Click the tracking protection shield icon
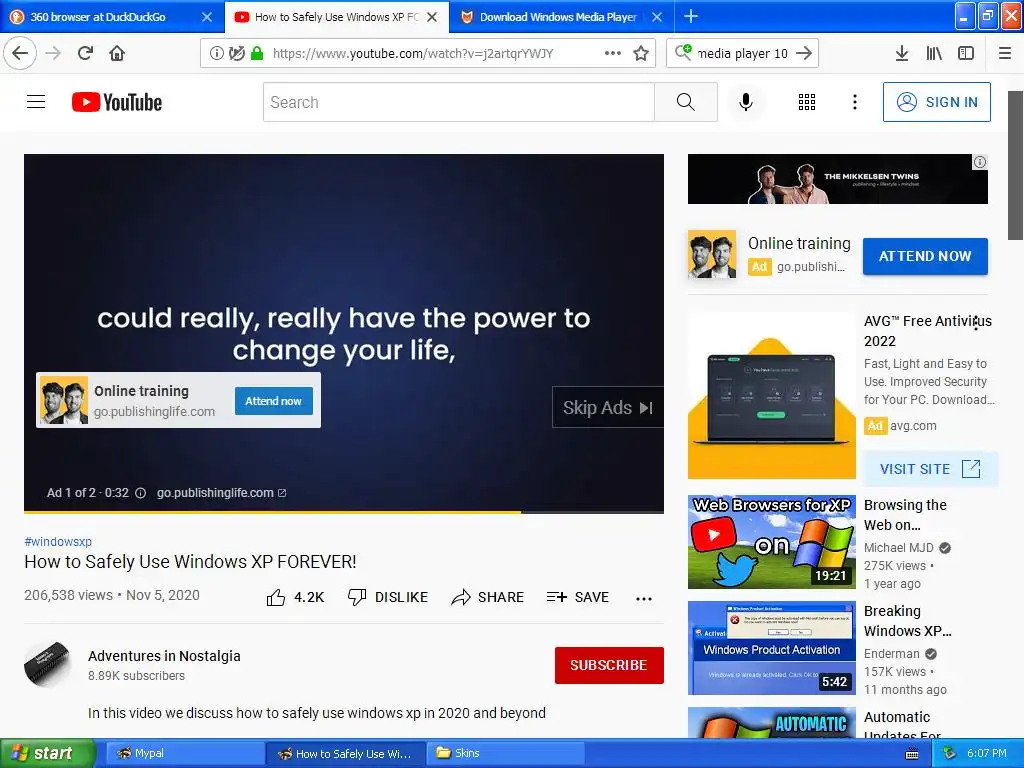The height and width of the screenshot is (768, 1024). (237, 54)
